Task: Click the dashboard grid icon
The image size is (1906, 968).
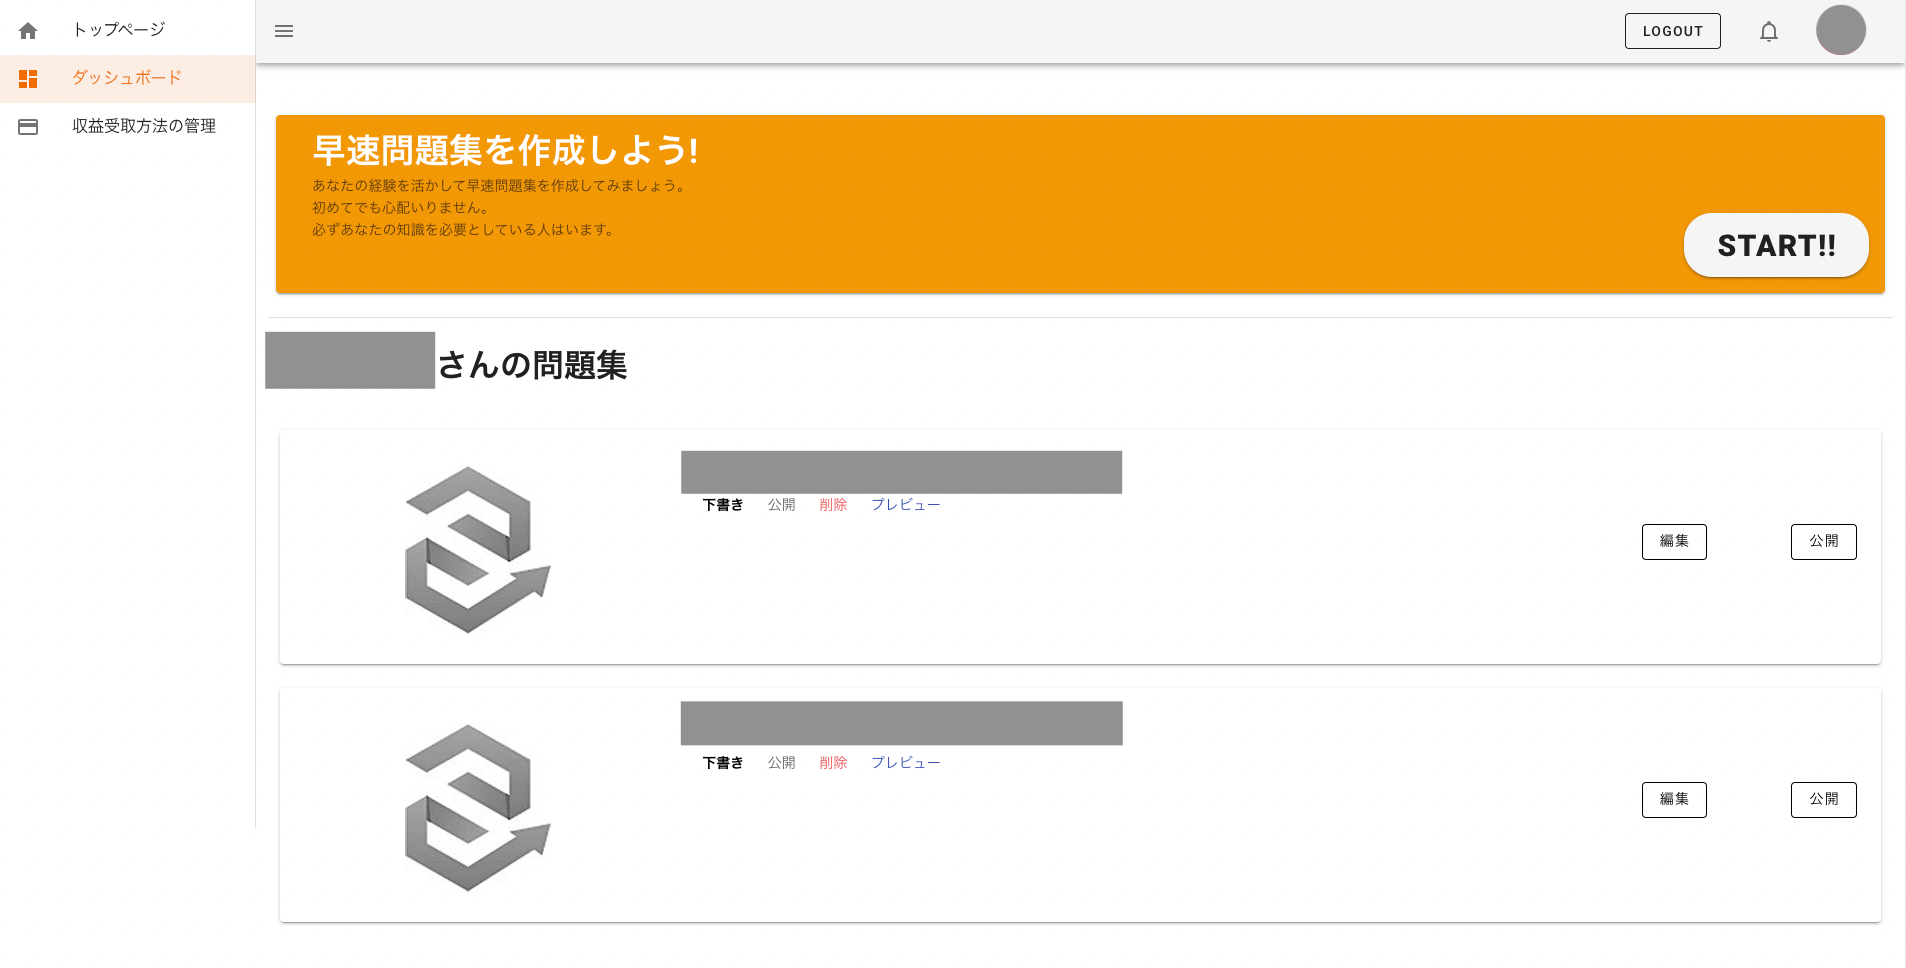Action: pyautogui.click(x=28, y=79)
